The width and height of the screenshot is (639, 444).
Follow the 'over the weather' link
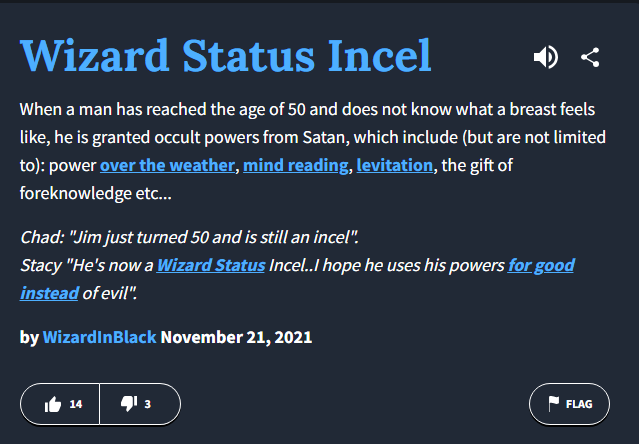167,163
